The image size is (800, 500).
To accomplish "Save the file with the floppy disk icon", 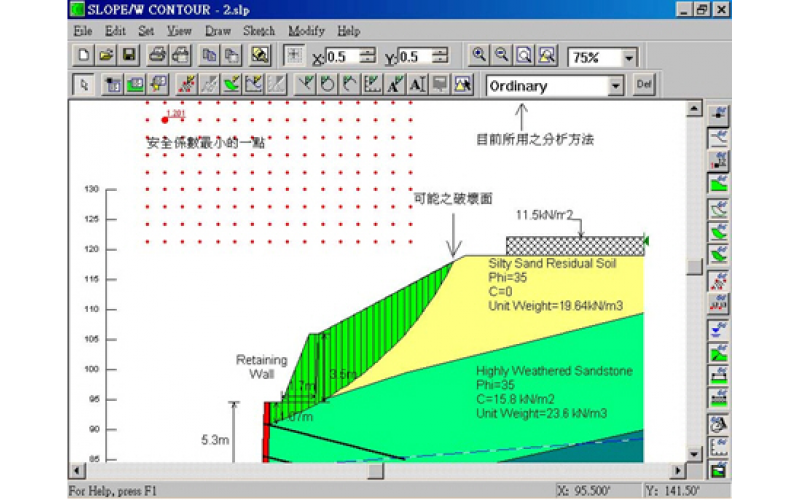I will tap(129, 55).
